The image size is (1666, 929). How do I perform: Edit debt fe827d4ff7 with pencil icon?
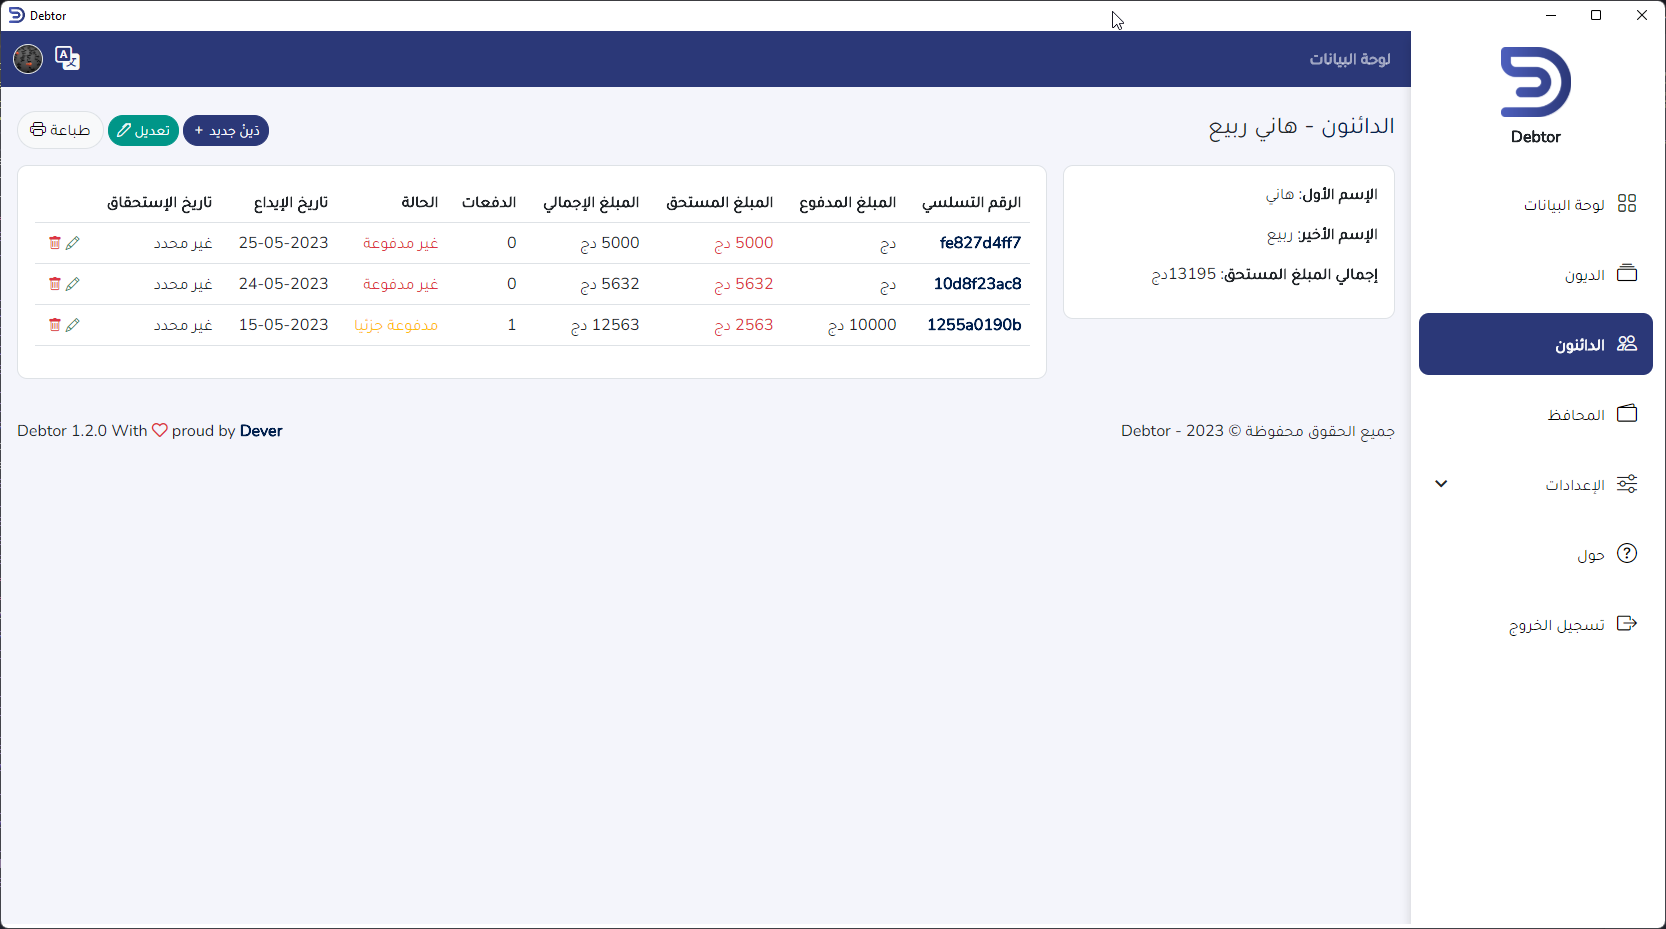[73, 243]
